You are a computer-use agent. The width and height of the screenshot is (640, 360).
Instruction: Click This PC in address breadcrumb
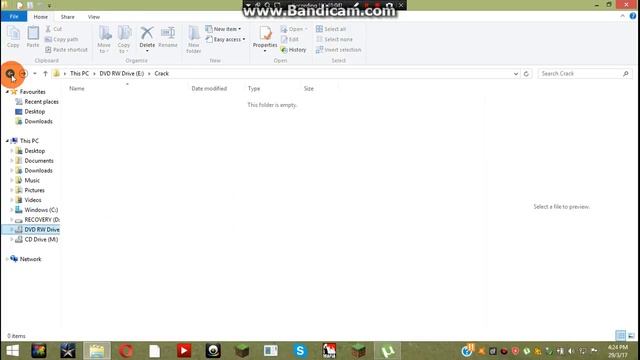[x=79, y=73]
